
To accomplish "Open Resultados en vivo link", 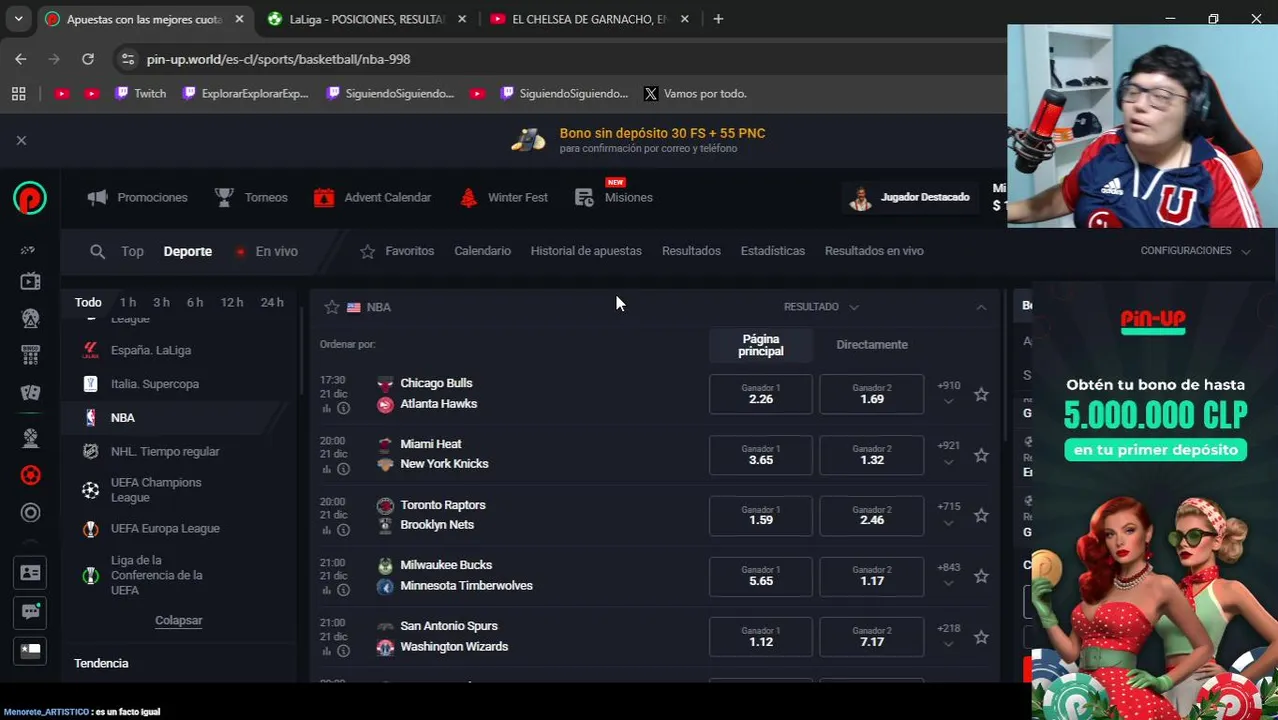I will tap(874, 251).
